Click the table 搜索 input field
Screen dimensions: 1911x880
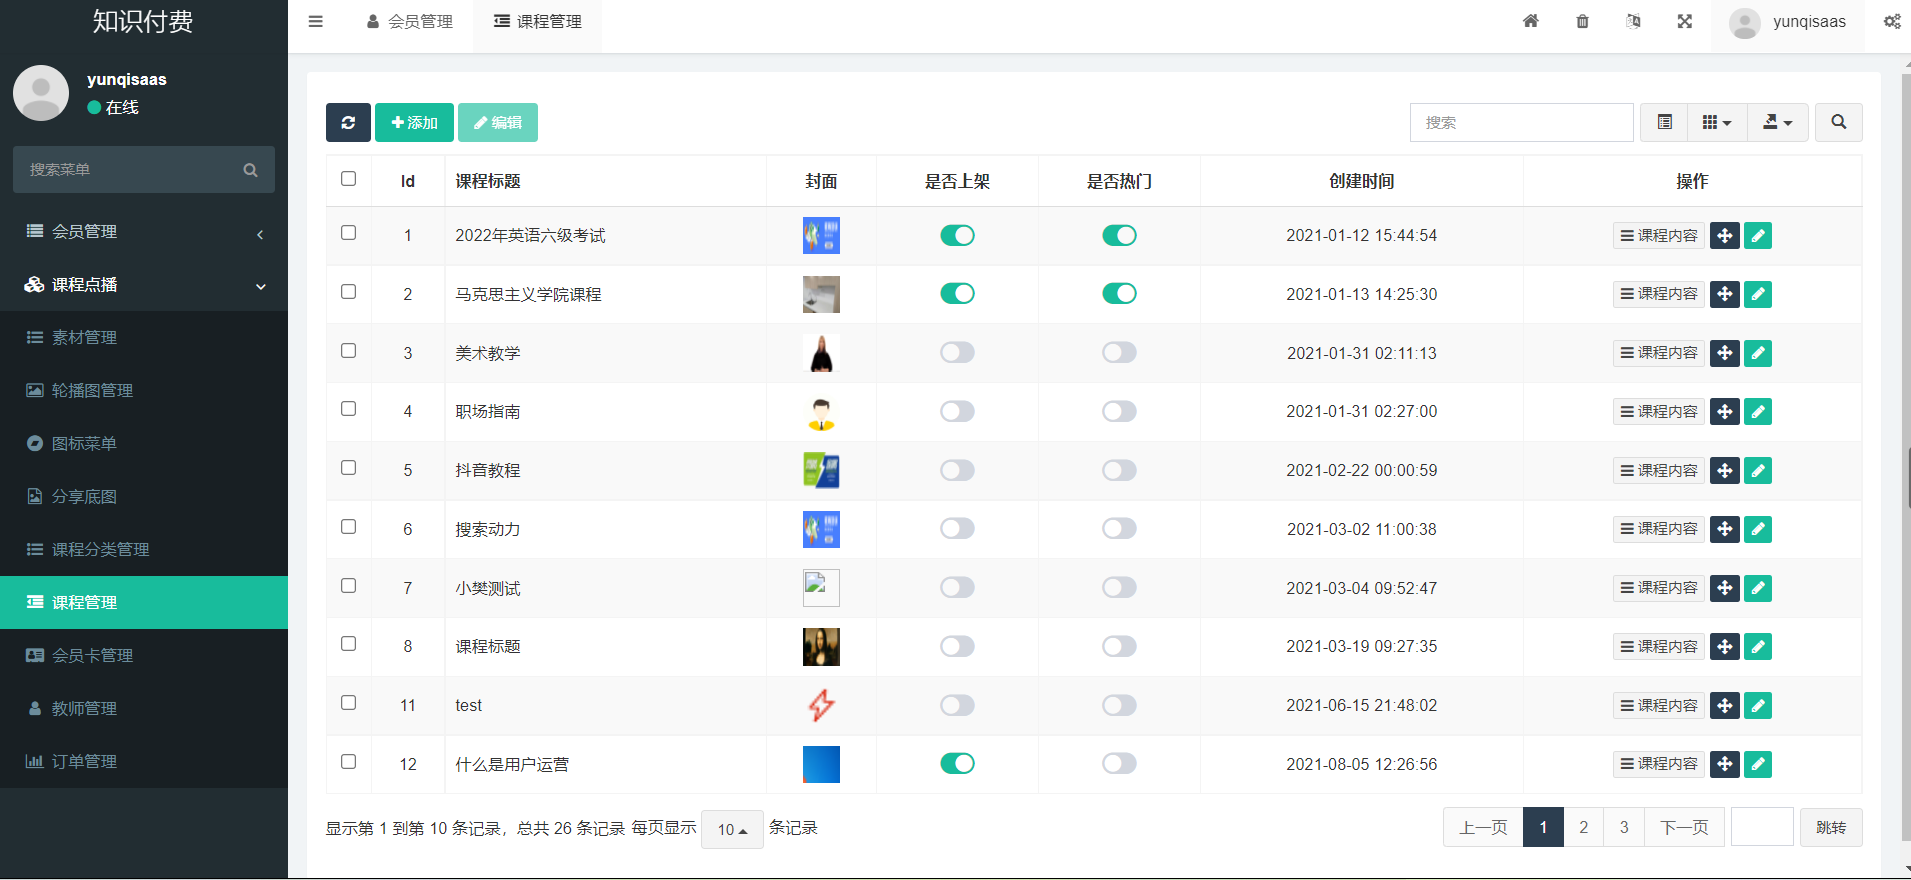click(x=1521, y=122)
